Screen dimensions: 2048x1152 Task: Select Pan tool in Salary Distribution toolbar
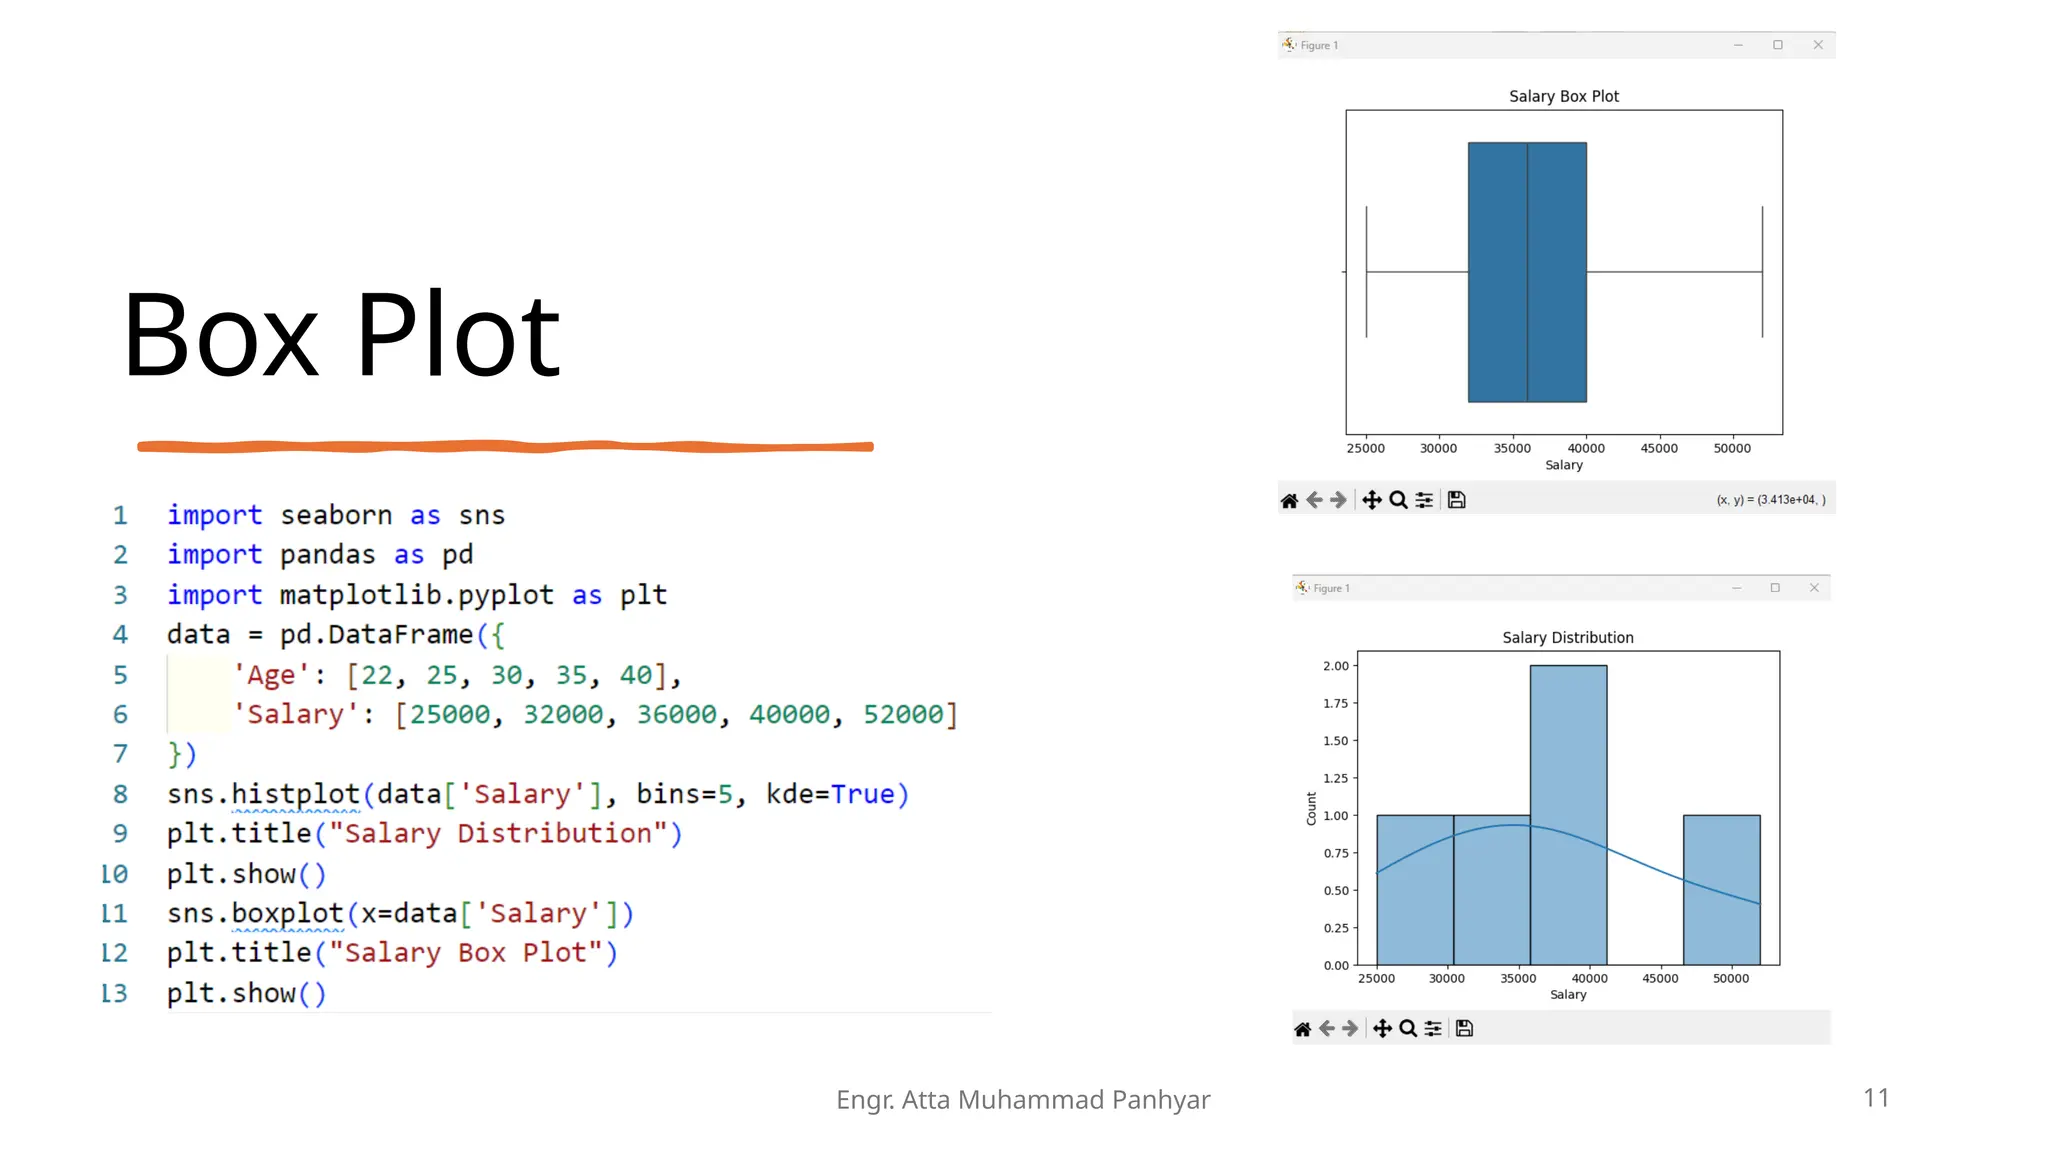click(x=1382, y=1028)
